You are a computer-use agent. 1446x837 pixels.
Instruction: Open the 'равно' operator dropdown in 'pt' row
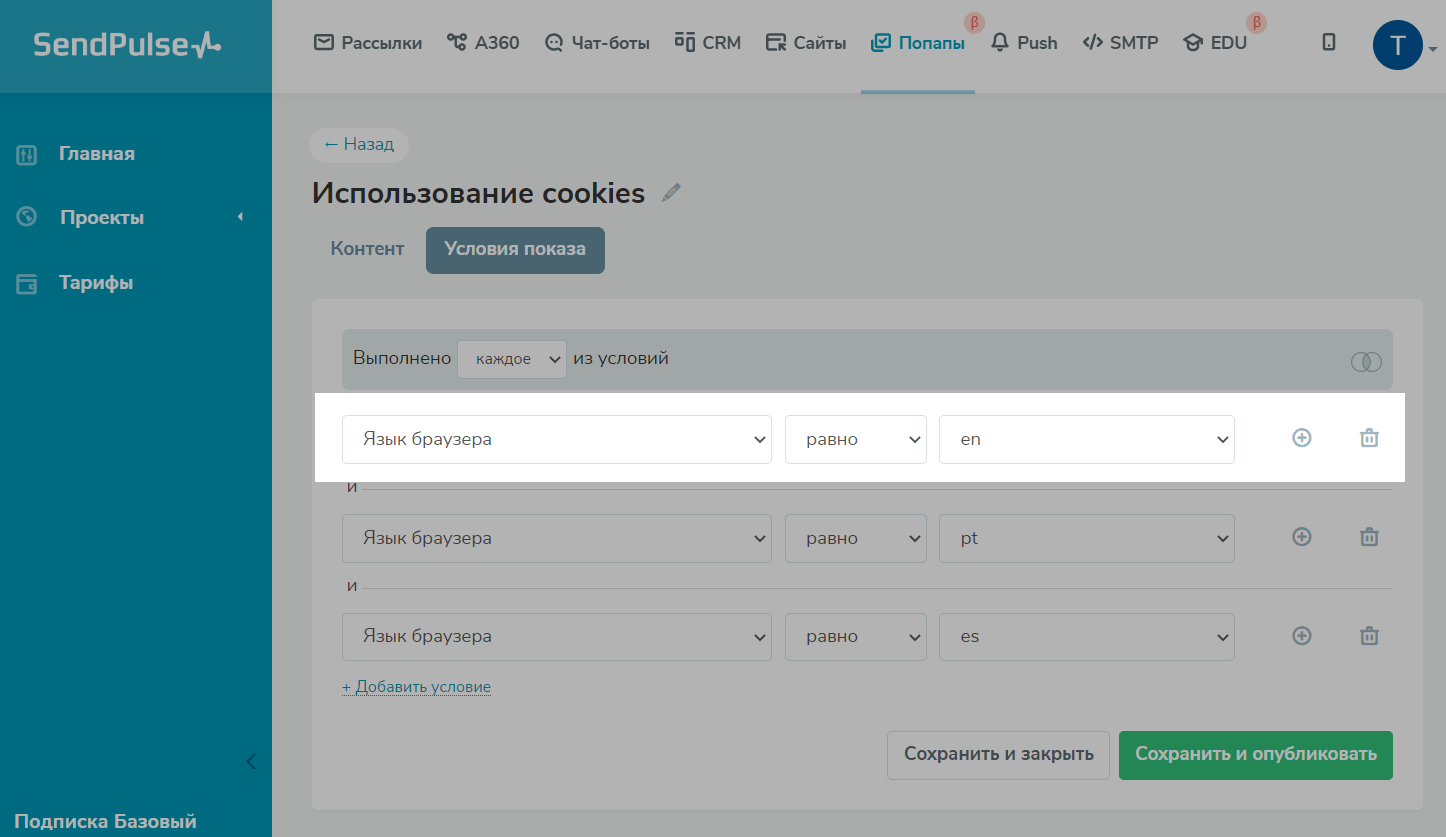click(x=855, y=538)
